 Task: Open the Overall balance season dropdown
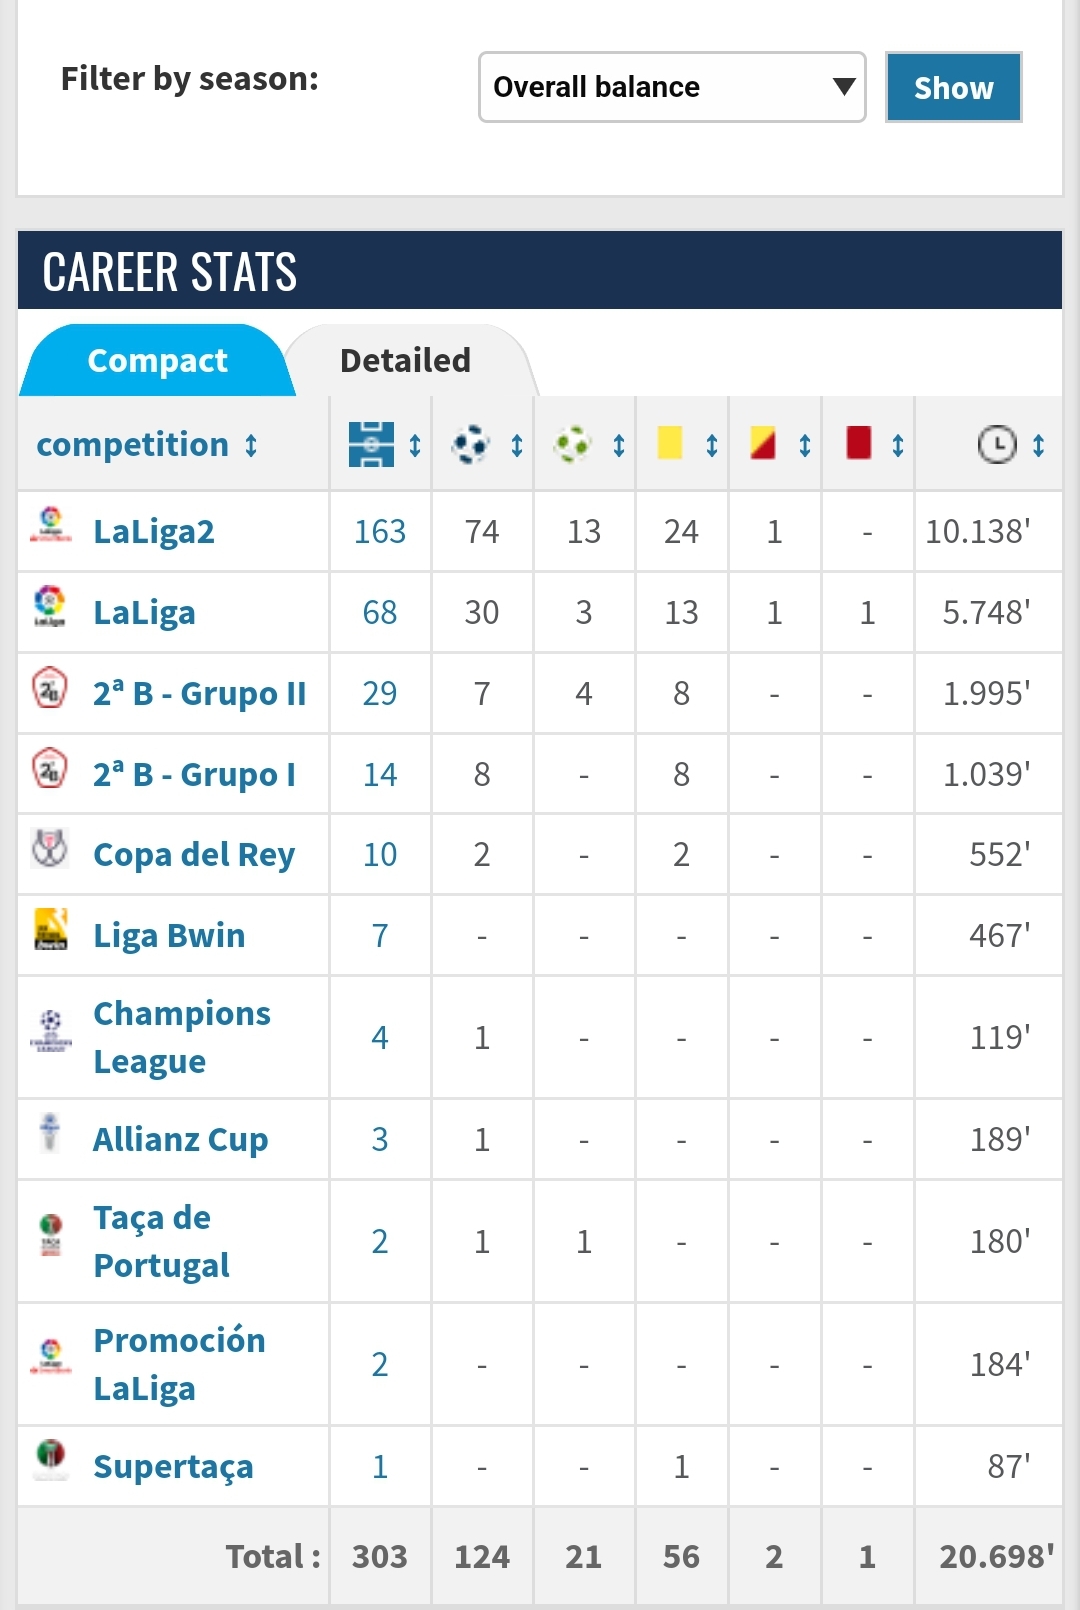point(672,87)
